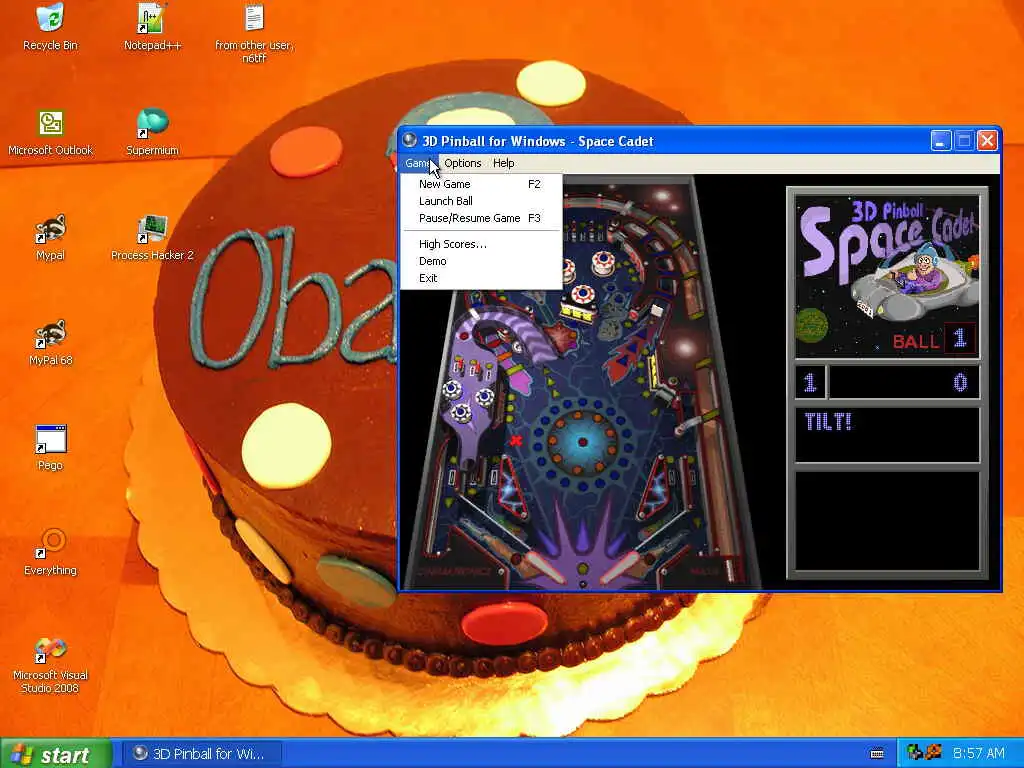Click the blue circular center target on table
This screenshot has height=768, width=1024.
click(582, 442)
